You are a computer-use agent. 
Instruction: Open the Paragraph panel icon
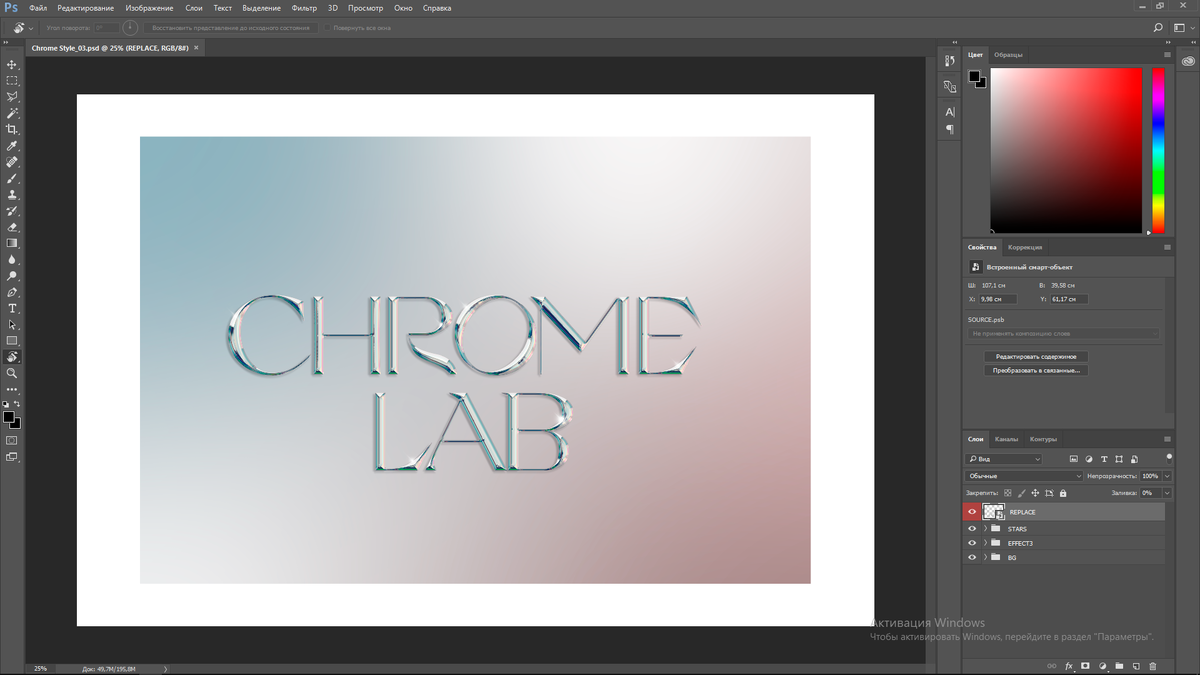point(949,129)
